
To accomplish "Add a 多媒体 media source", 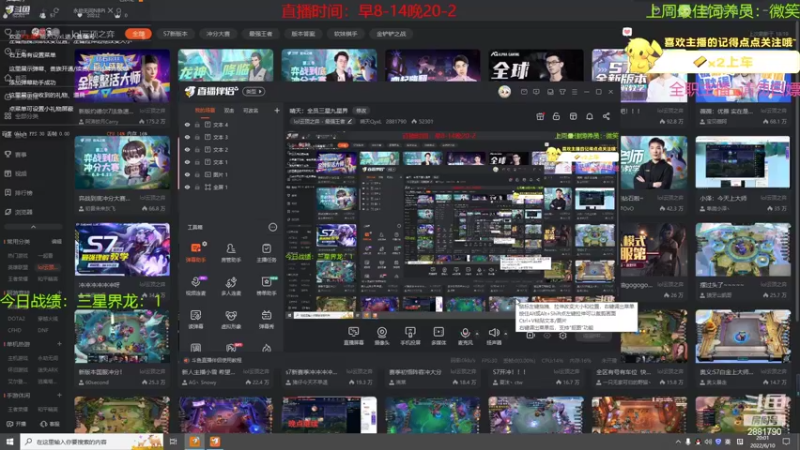I will click(x=438, y=336).
